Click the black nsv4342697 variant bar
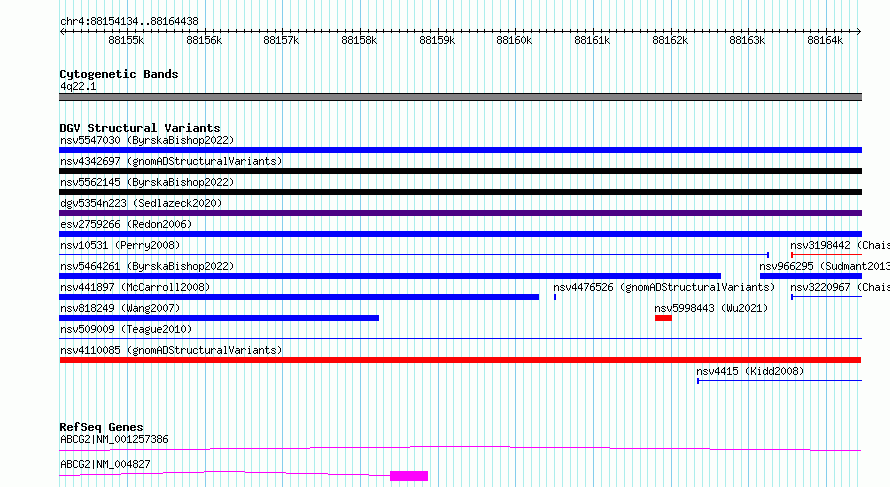890x487 pixels. coord(460,171)
